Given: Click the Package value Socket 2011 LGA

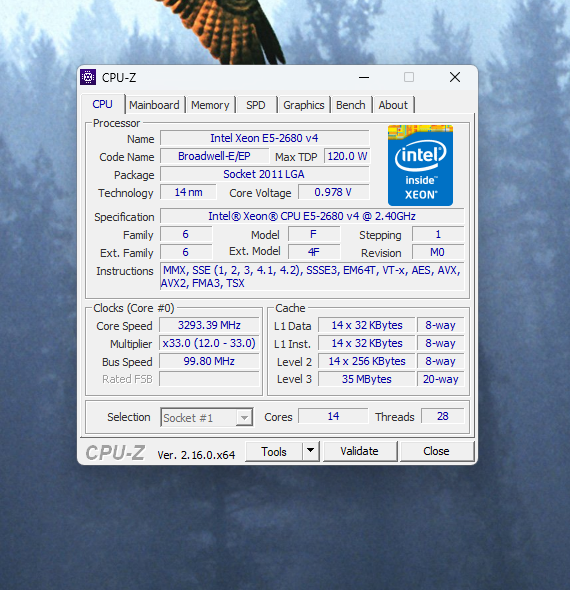Looking at the screenshot, I should pyautogui.click(x=264, y=174).
